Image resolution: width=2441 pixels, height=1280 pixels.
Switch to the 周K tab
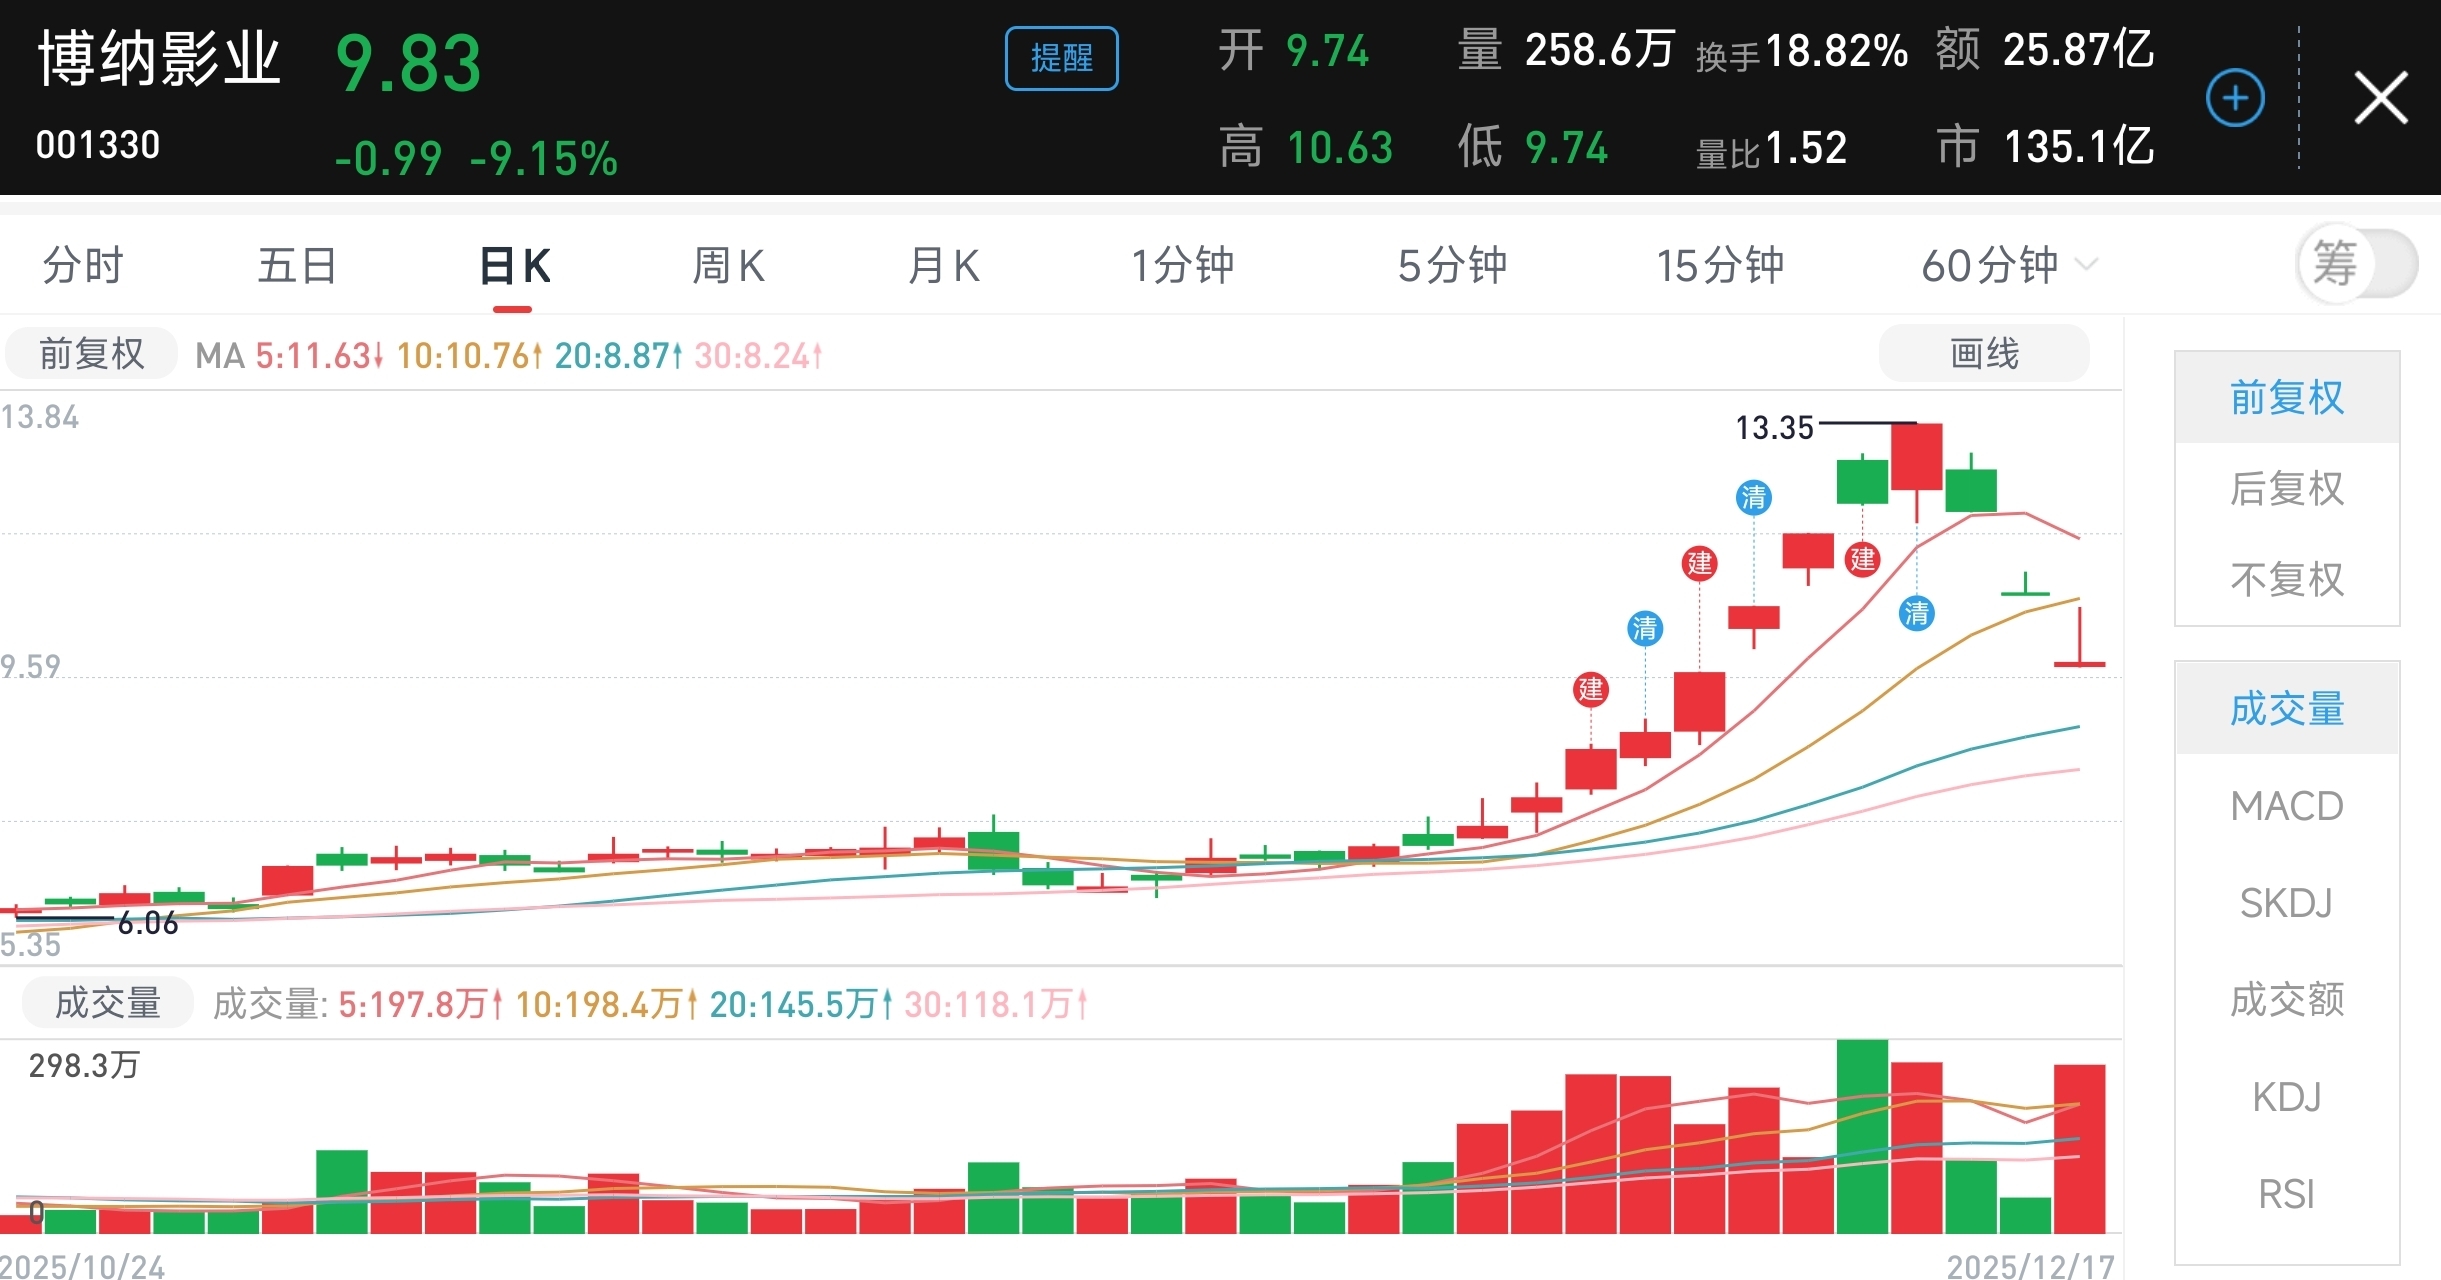click(x=728, y=266)
